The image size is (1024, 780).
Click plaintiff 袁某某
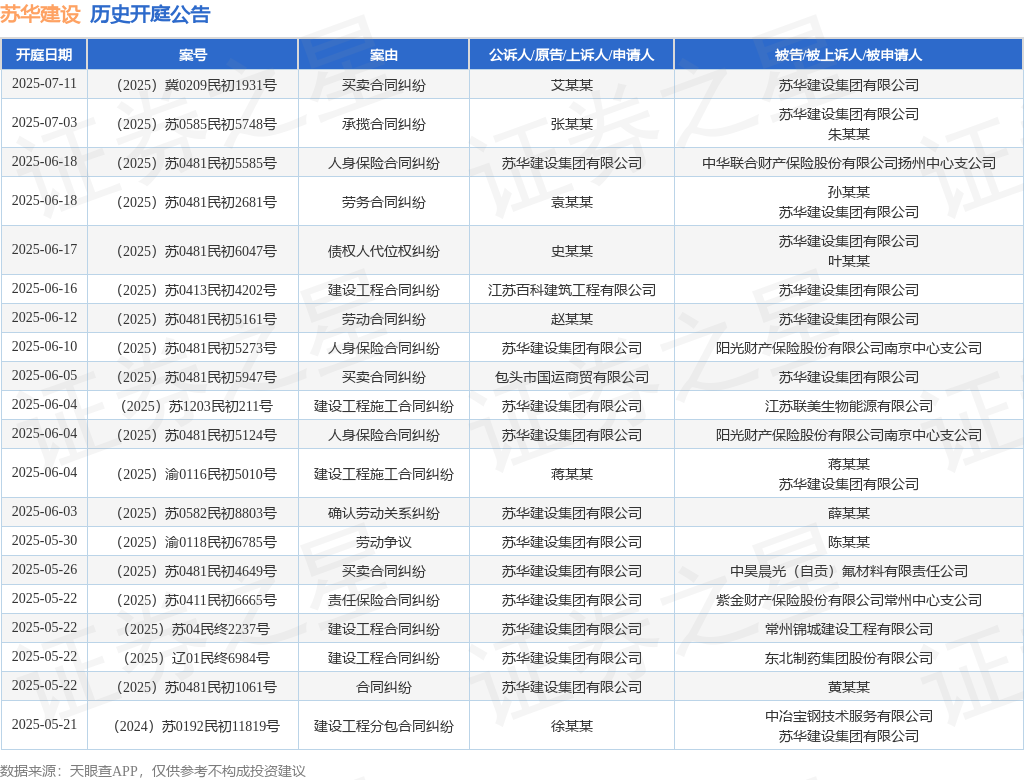(x=571, y=203)
